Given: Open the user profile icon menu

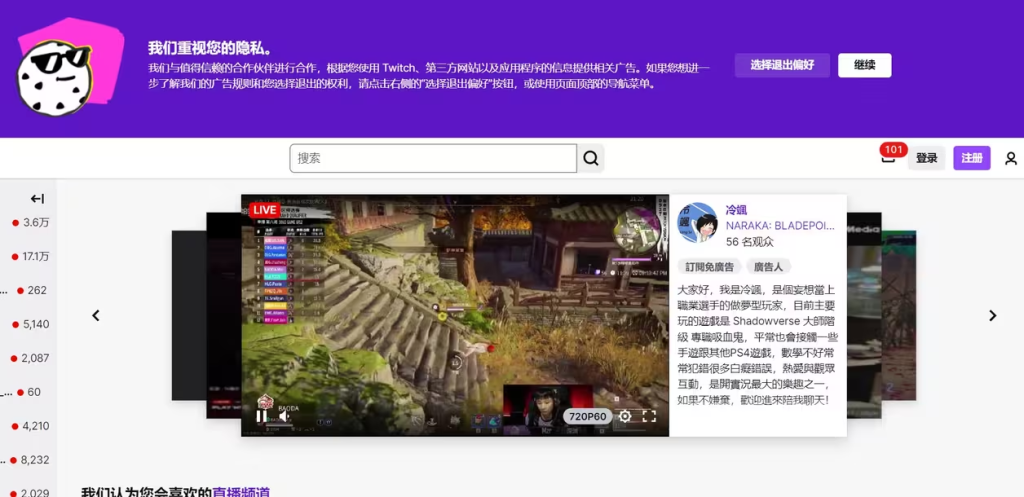Looking at the screenshot, I should pos(1011,158).
